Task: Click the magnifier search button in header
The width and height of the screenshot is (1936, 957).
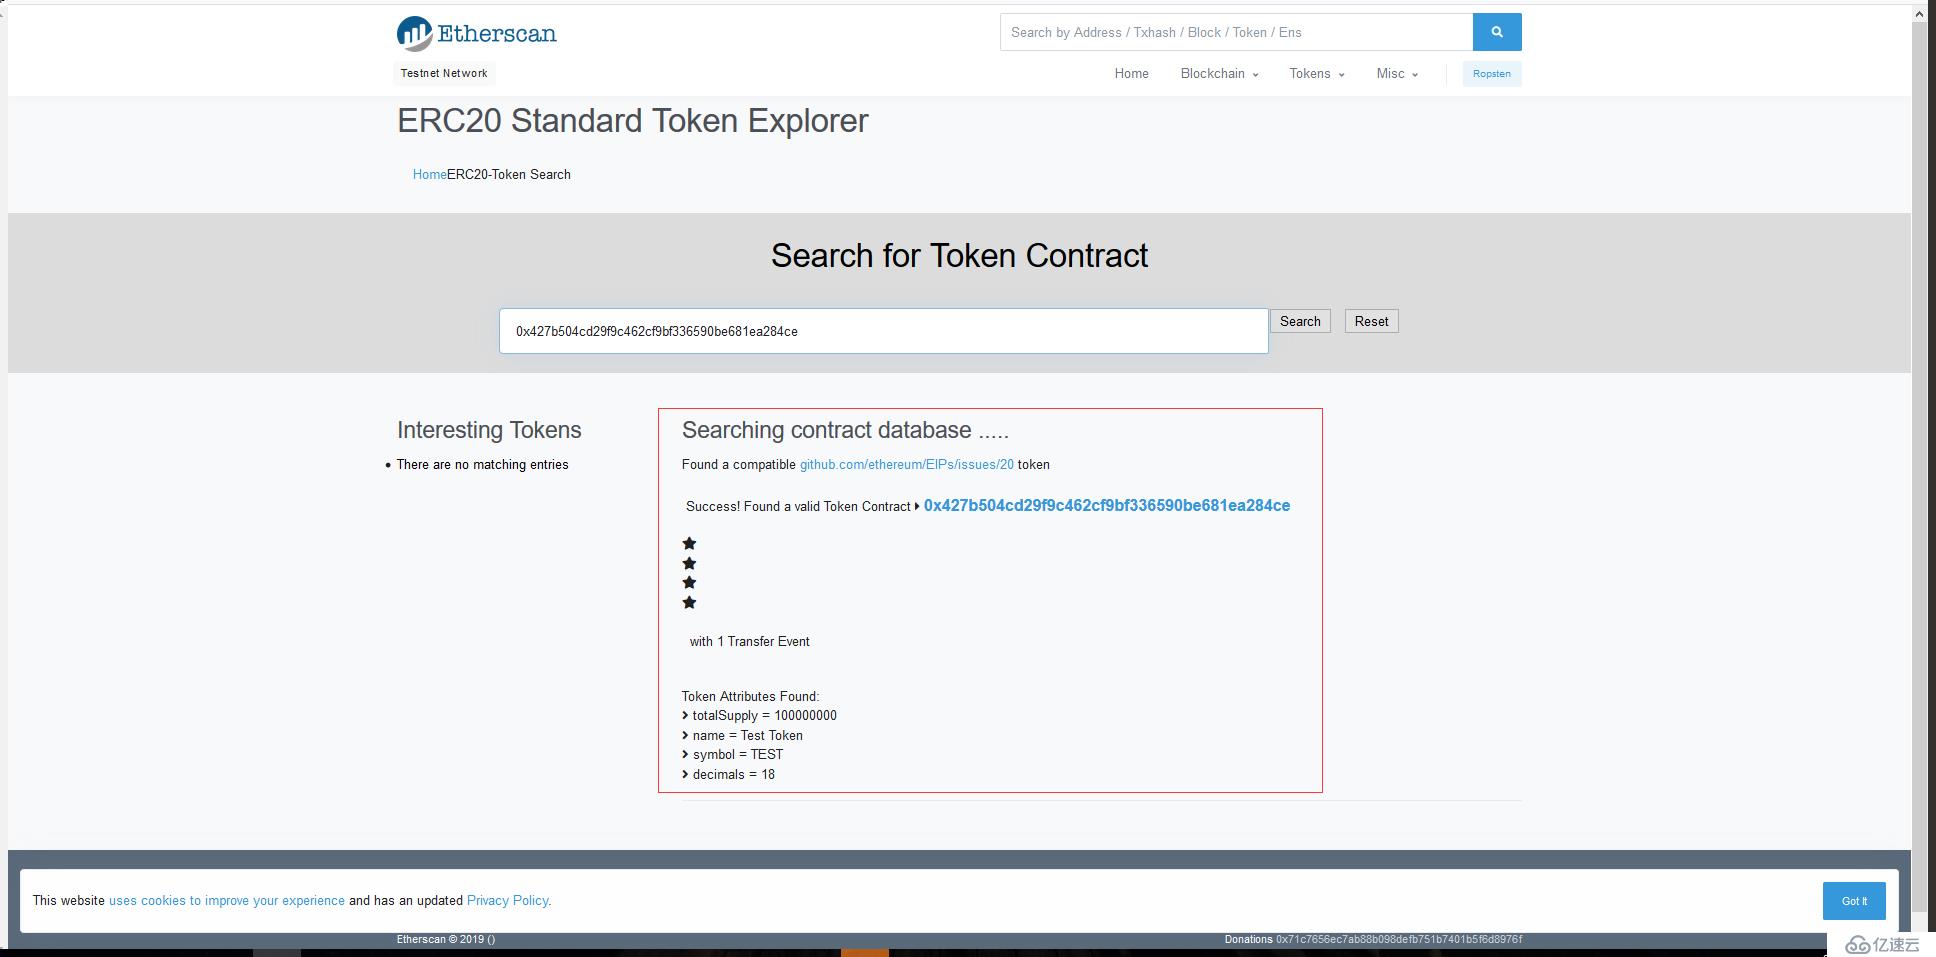Action: pyautogui.click(x=1496, y=32)
